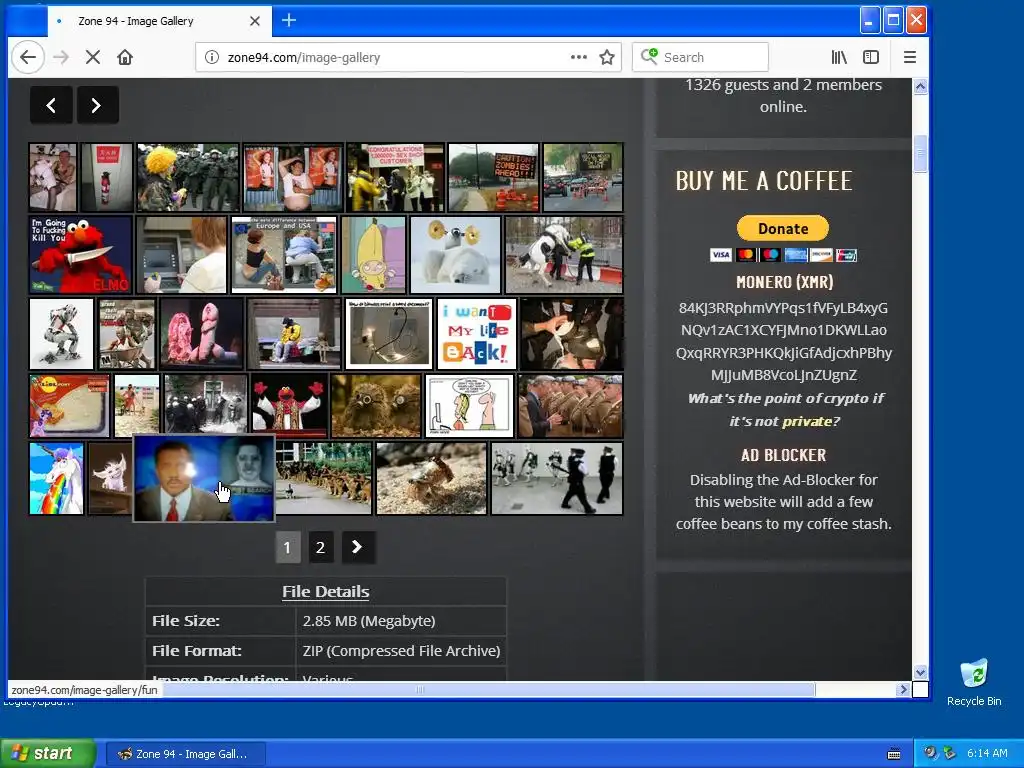Open the polar bear with cymbals thumbnail
Screen dimensions: 1024x768
455,255
